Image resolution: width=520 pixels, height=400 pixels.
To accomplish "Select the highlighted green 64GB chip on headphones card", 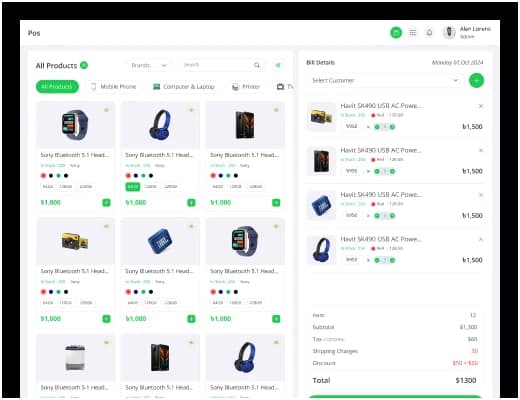I will (133, 187).
